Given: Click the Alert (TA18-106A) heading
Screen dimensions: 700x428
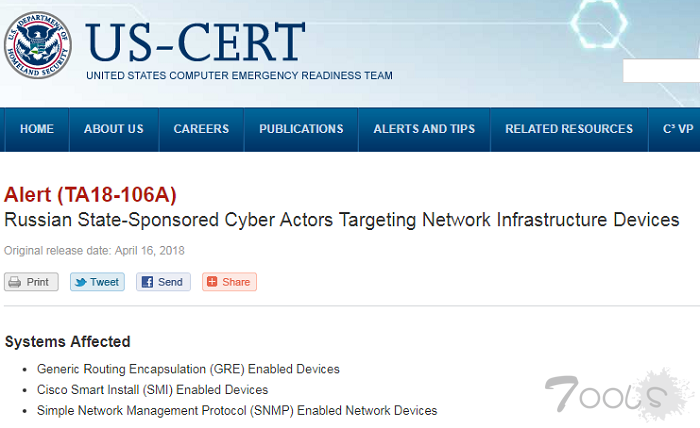Looking at the screenshot, I should pyautogui.click(x=90, y=194).
